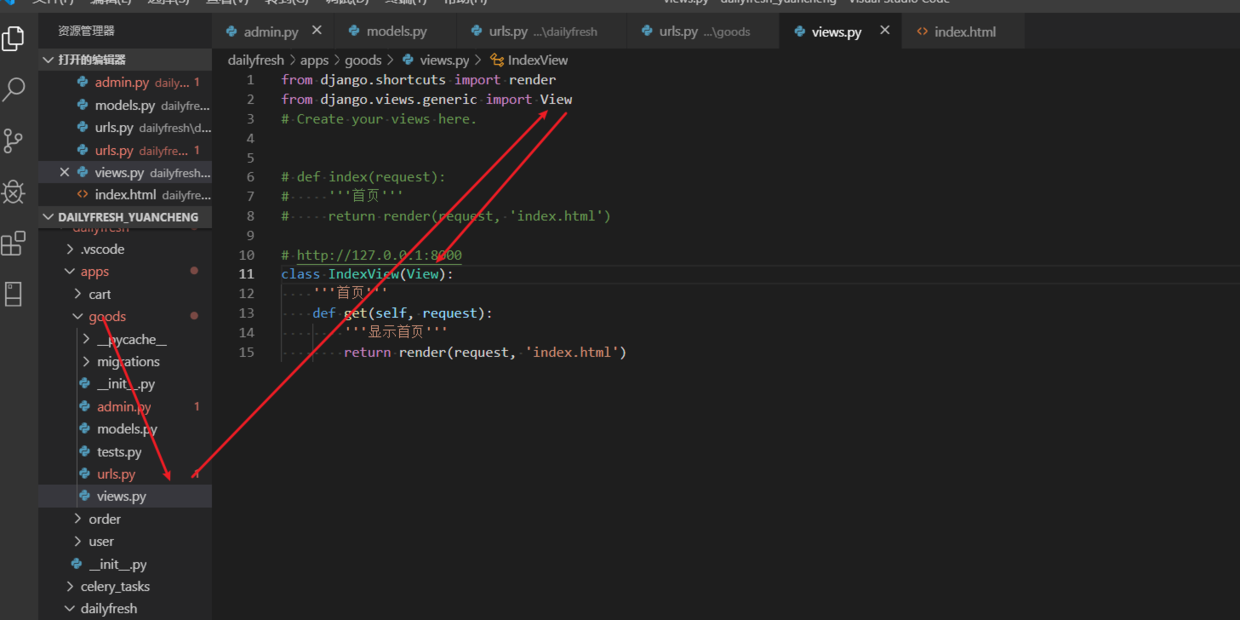Click views.py in the breadcrumb path

pos(444,60)
